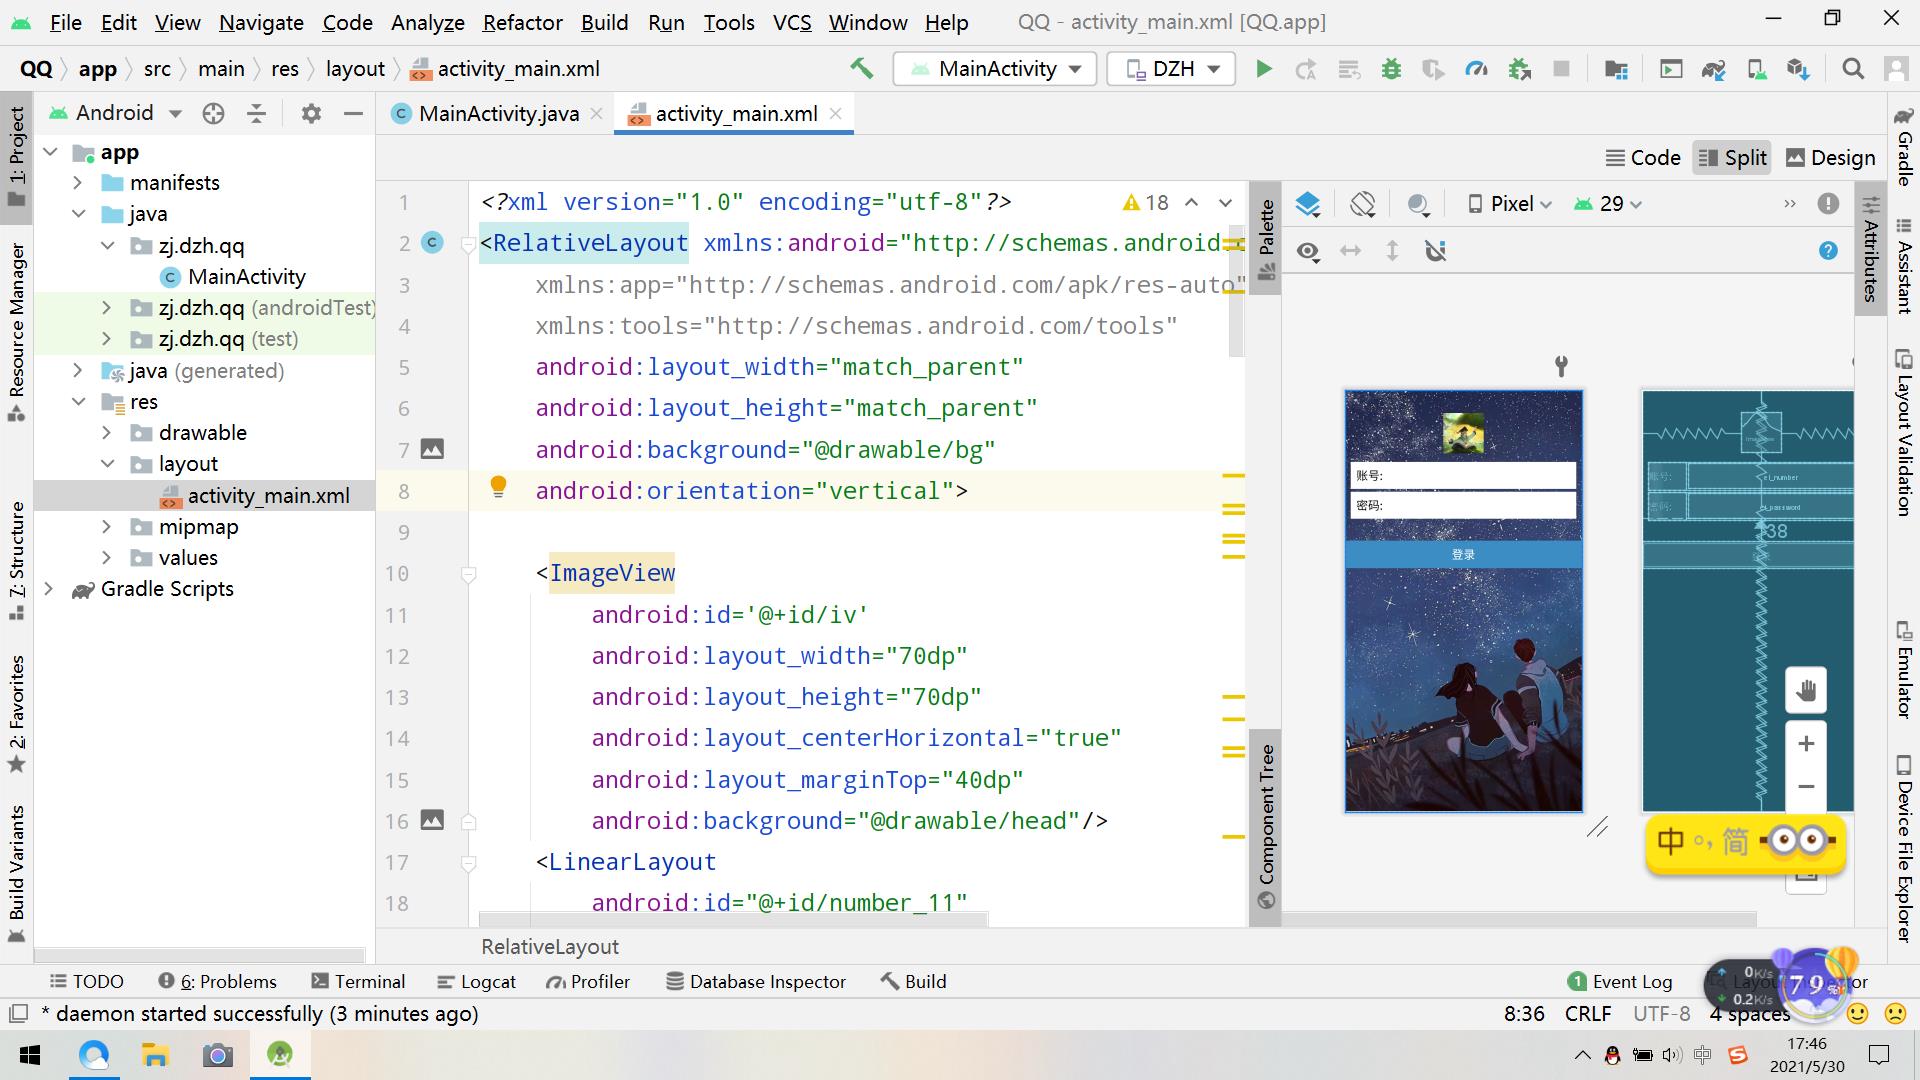1920x1080 pixels.
Task: Click the related class icon on line 2
Action: (432, 242)
